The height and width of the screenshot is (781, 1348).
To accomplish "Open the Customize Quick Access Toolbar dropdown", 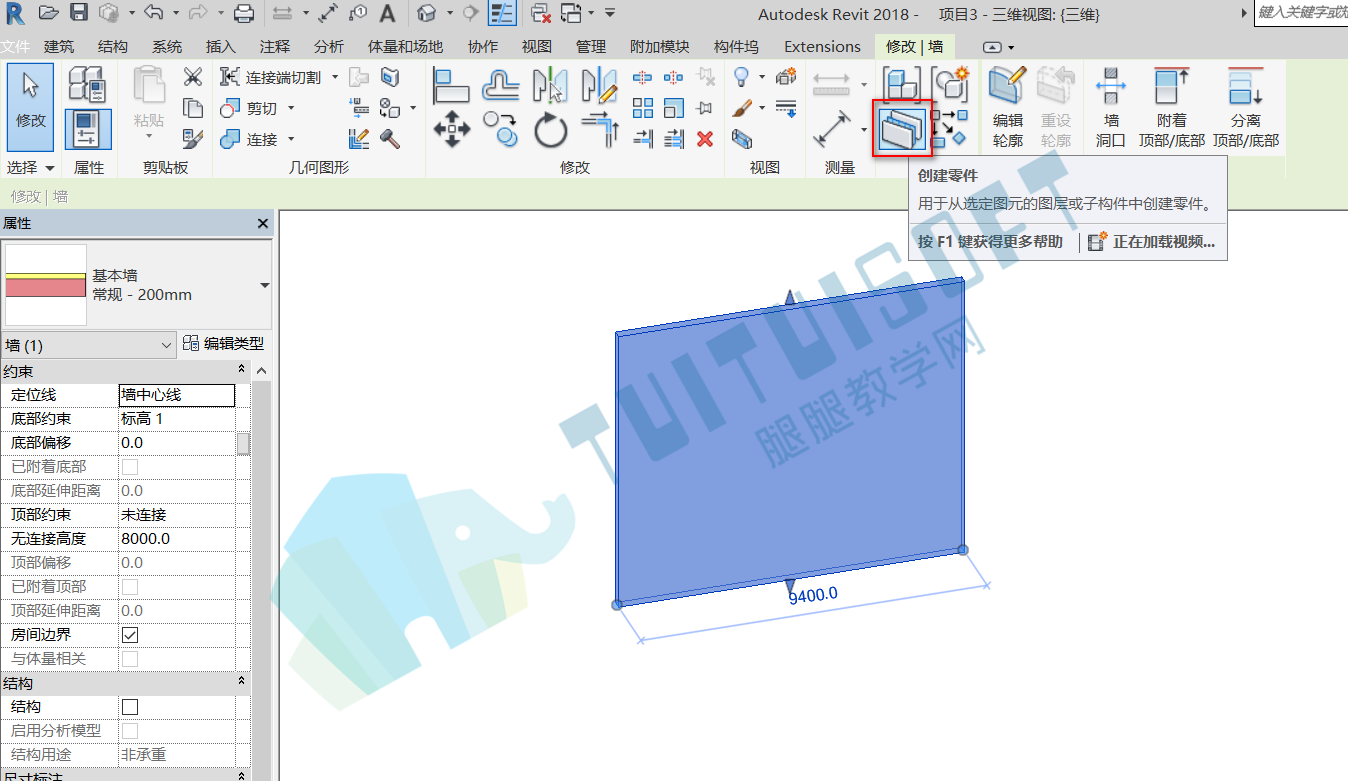I will 610,13.
